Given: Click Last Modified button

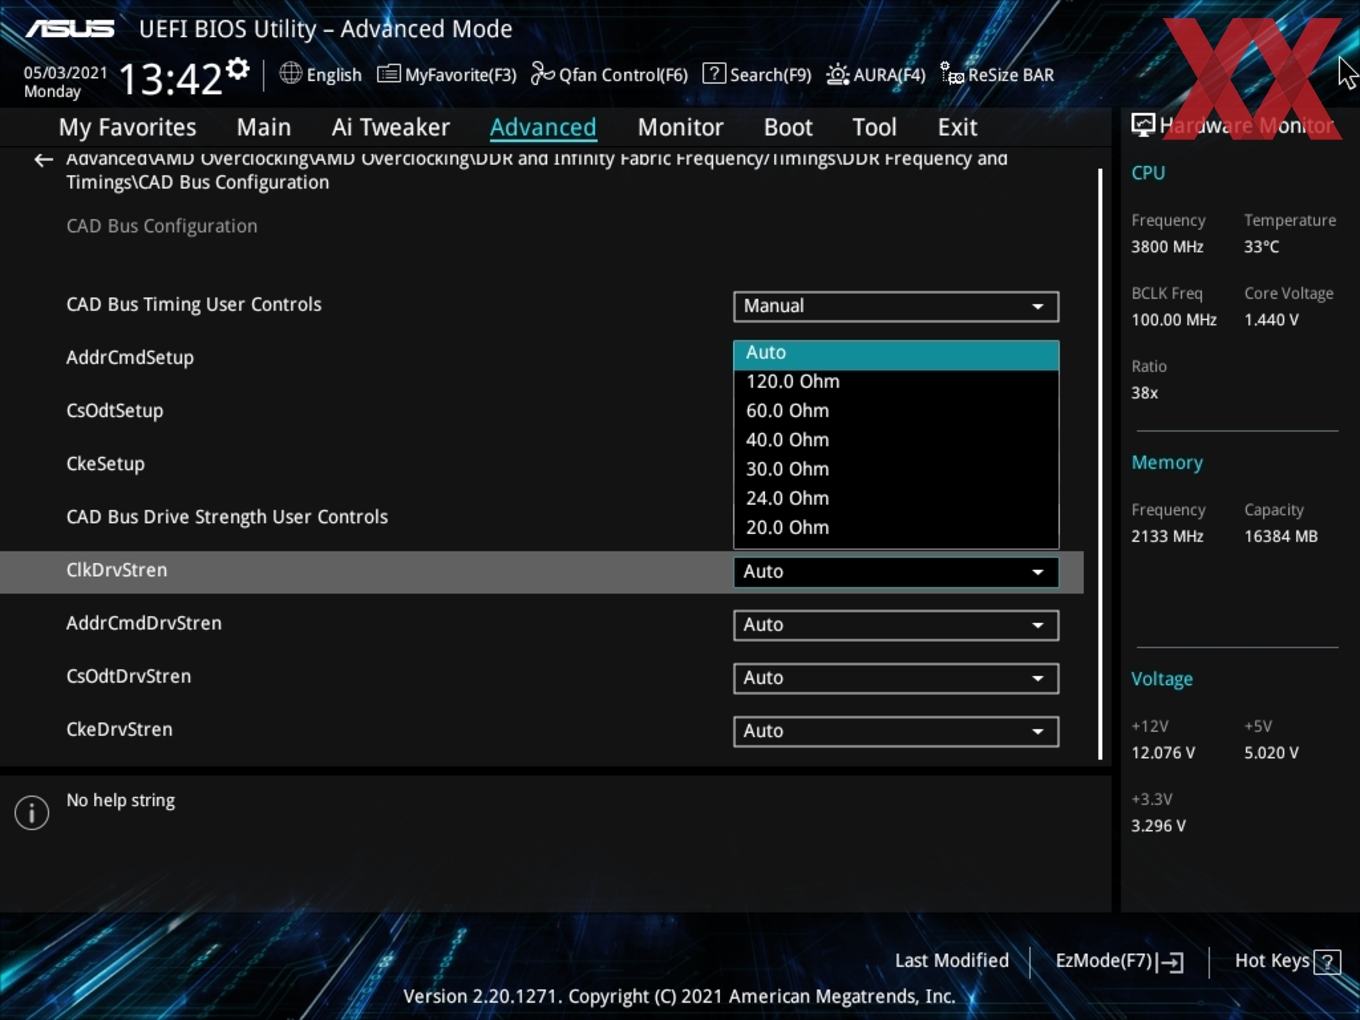Looking at the screenshot, I should [951, 961].
